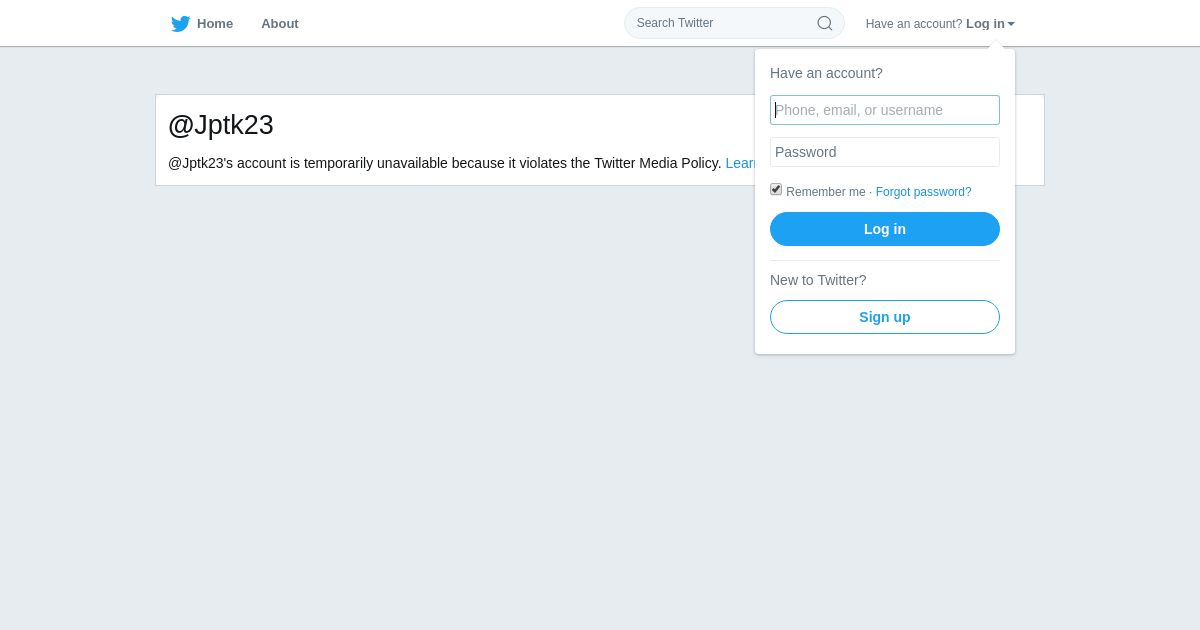
Task: Click the Sign up button
Action: [885, 317]
